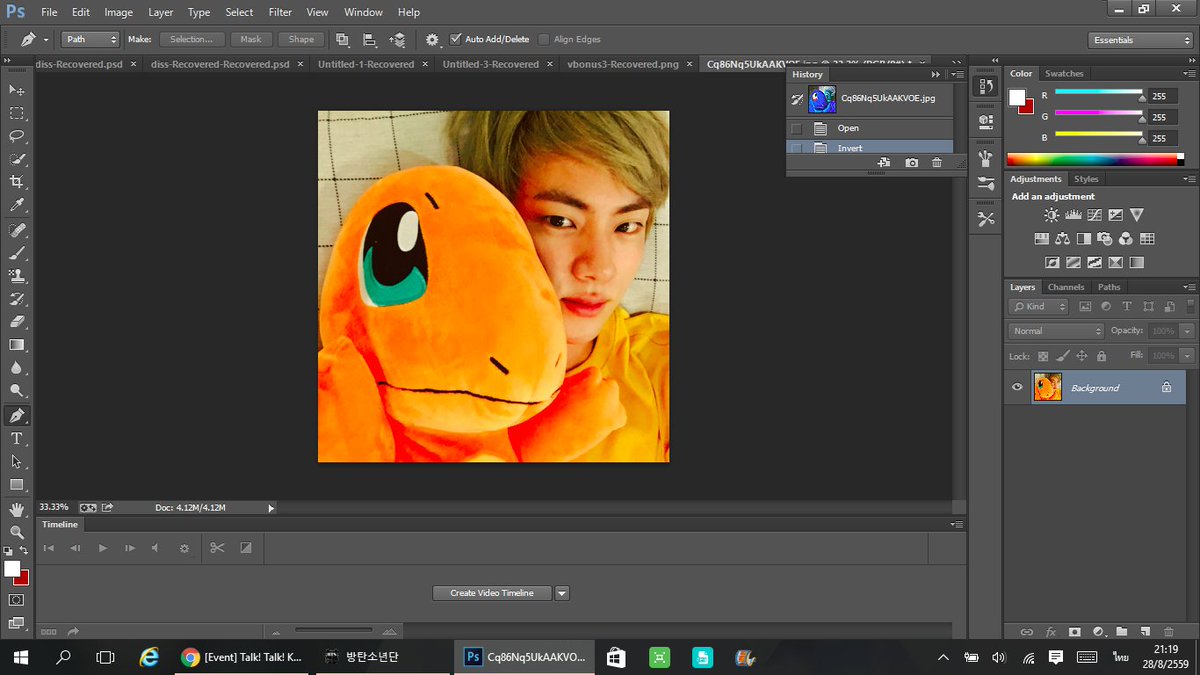Open the Opacity dropdown arrow
Screen dimensions: 1200x675
(x=1187, y=331)
